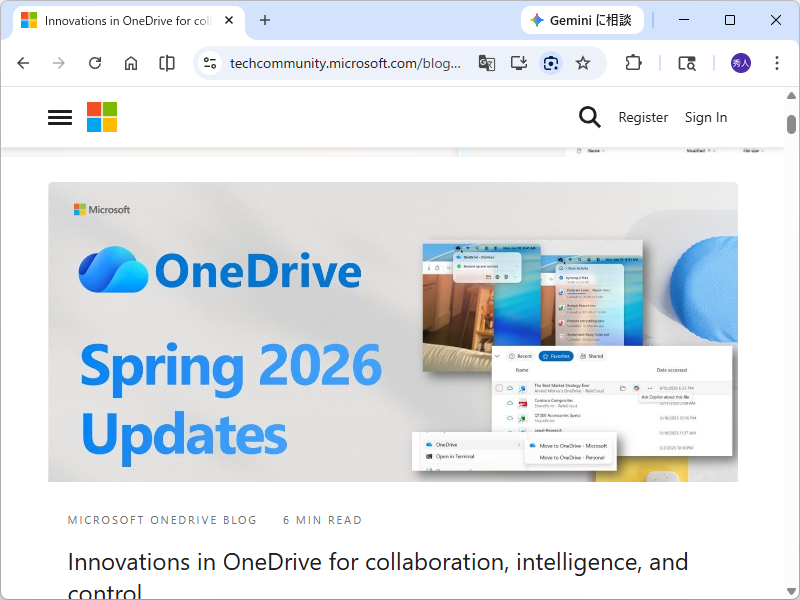Open the Chrome three-dot menu
800x600 pixels.
tap(777, 63)
